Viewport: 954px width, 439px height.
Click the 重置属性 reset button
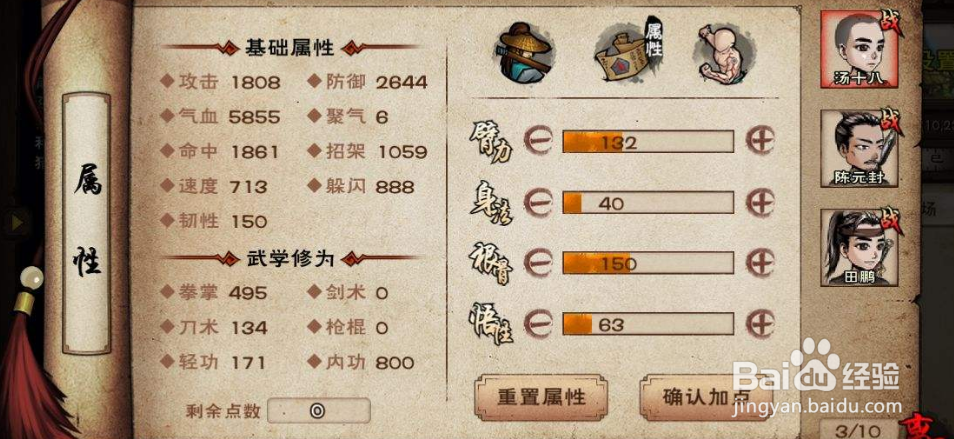pyautogui.click(x=541, y=397)
